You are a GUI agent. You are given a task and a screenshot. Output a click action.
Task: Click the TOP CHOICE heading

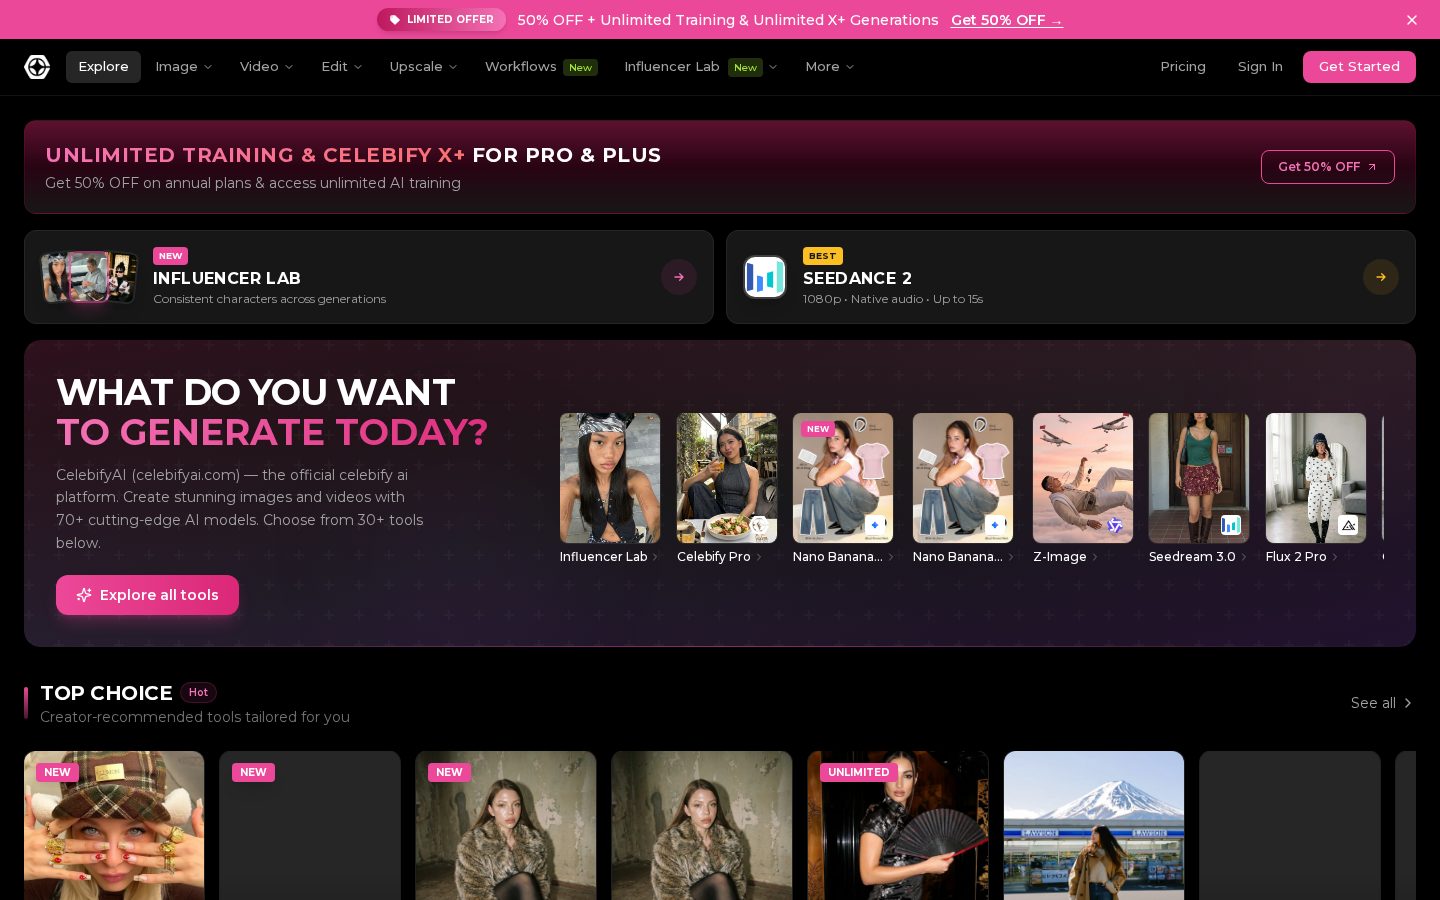[106, 693]
